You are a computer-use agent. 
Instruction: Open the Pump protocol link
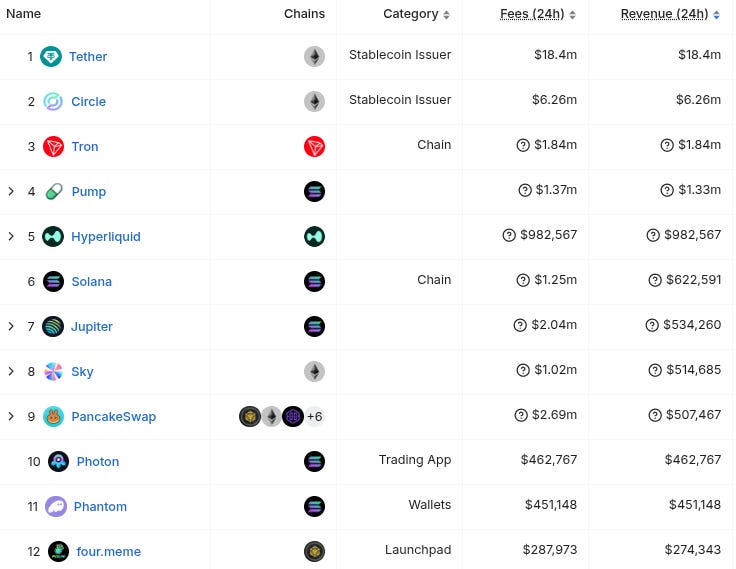point(89,192)
